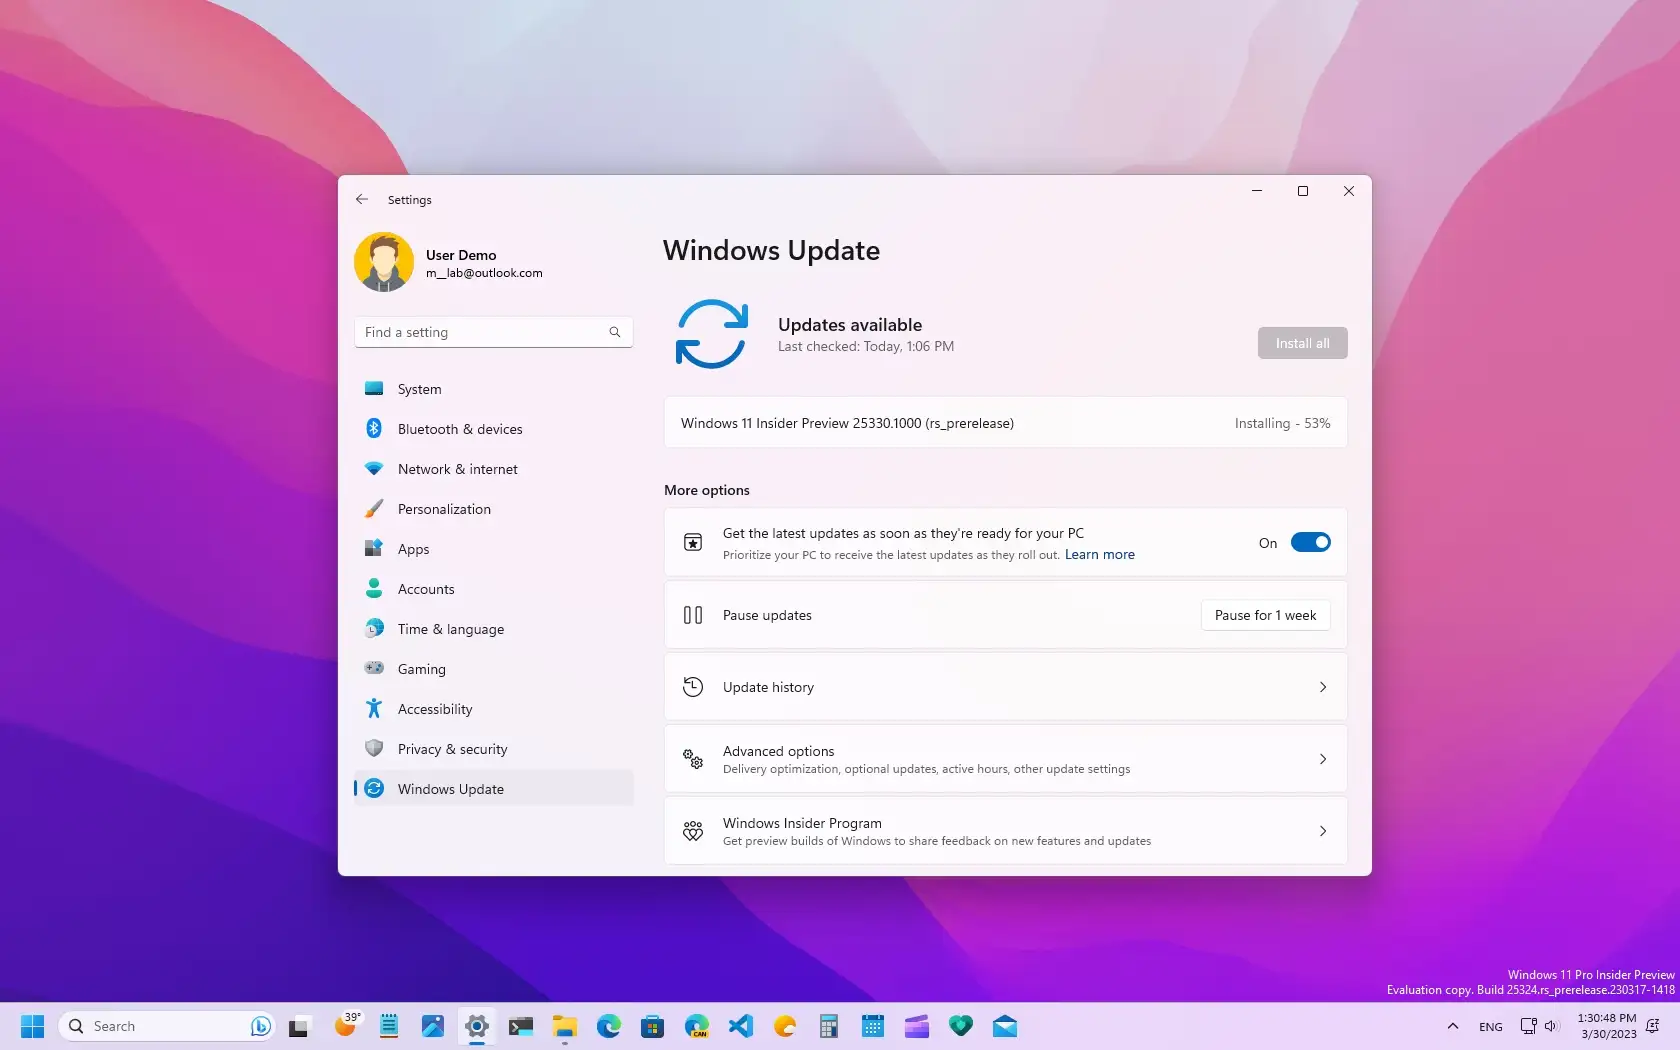Open the Windows Start menu

33,1026
